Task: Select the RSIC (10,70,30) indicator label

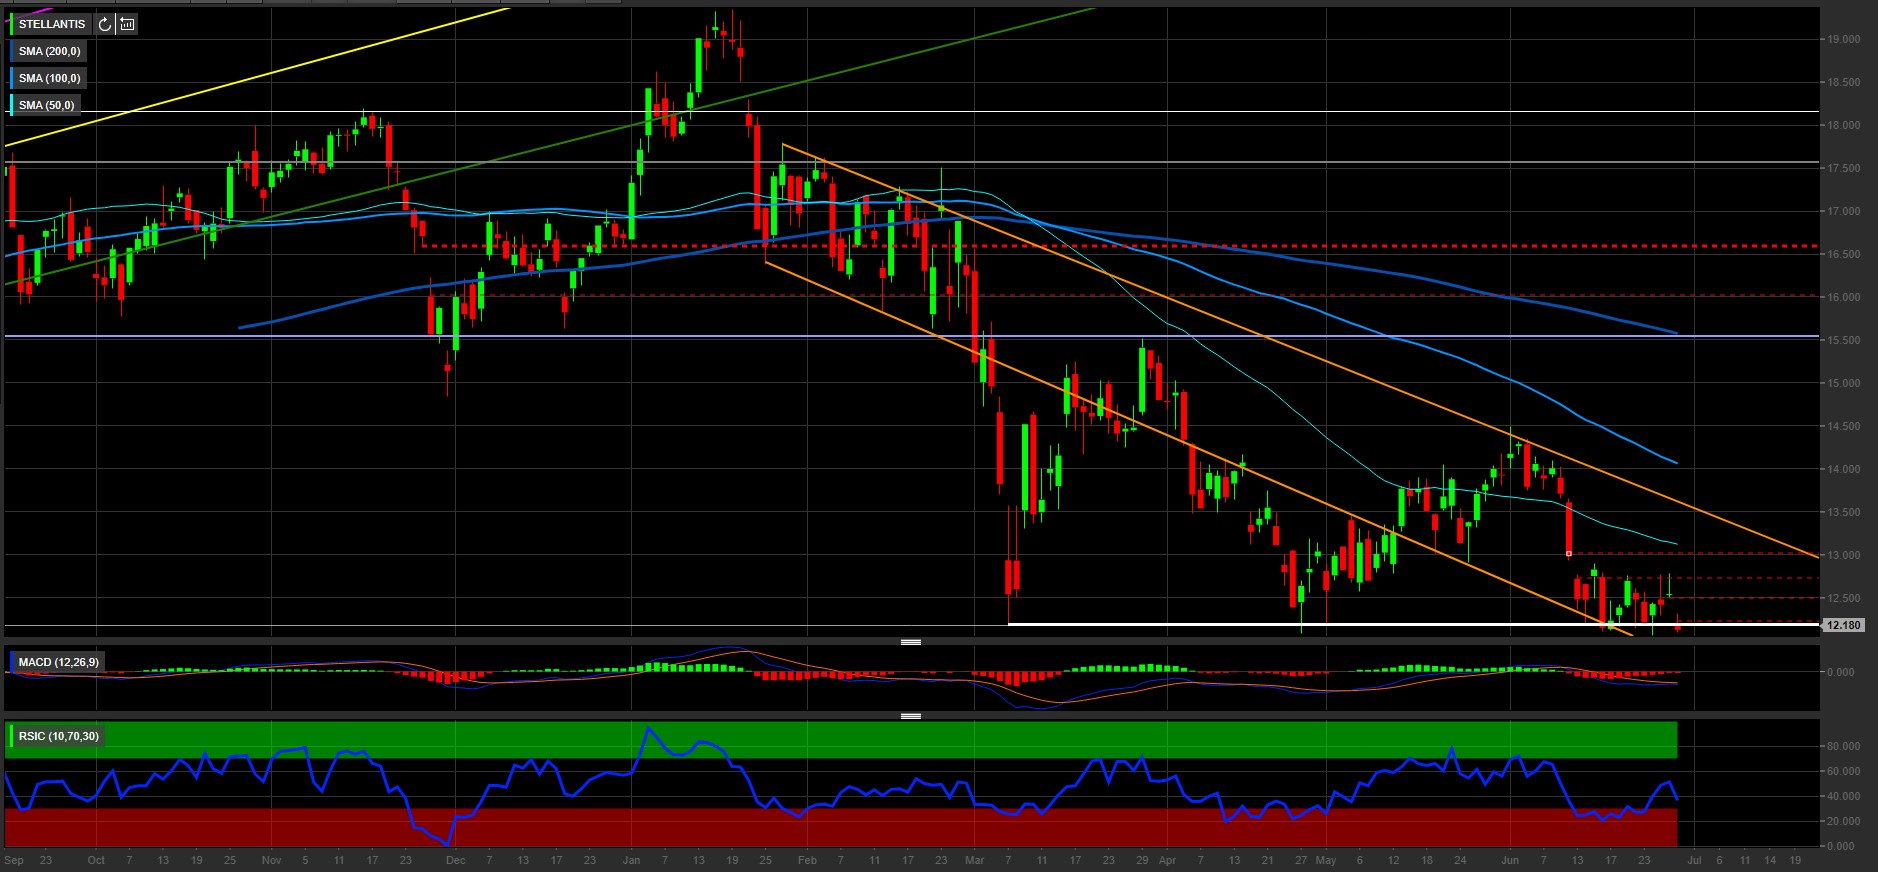Action: 59,736
